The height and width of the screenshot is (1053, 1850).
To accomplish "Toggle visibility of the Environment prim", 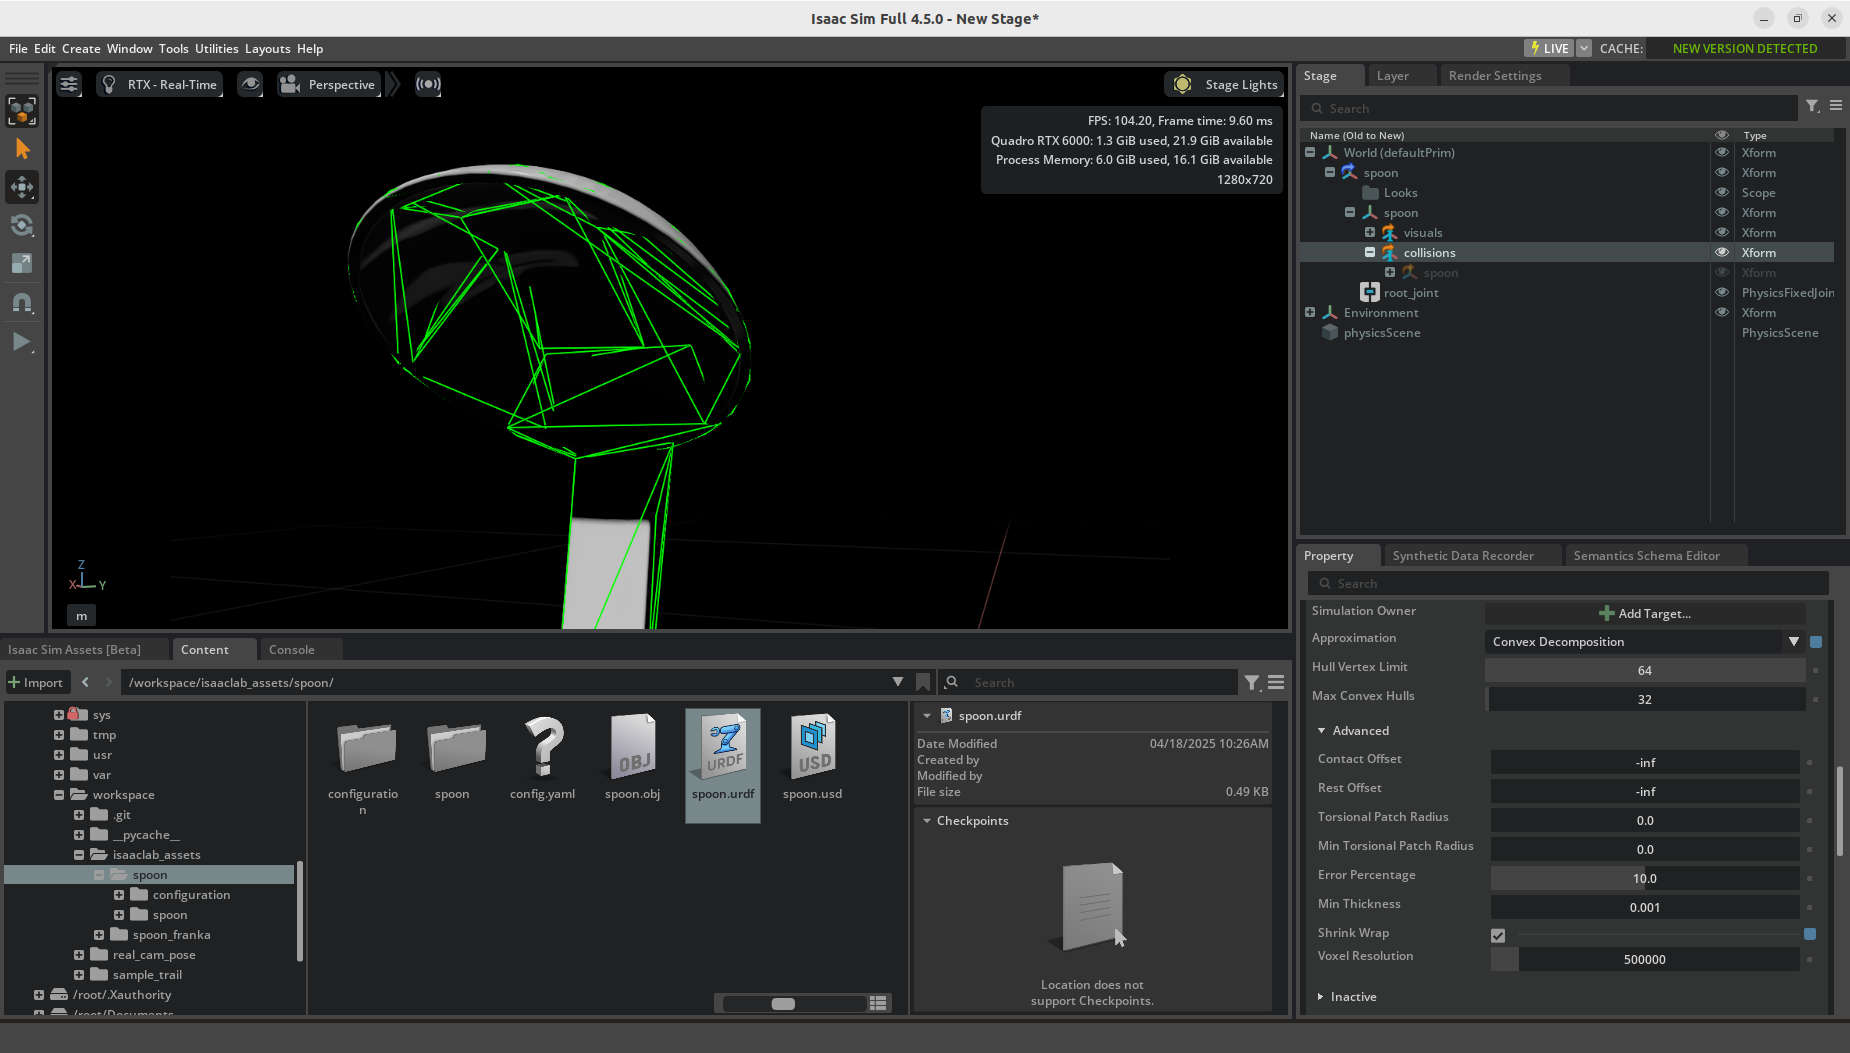I will click(1722, 313).
